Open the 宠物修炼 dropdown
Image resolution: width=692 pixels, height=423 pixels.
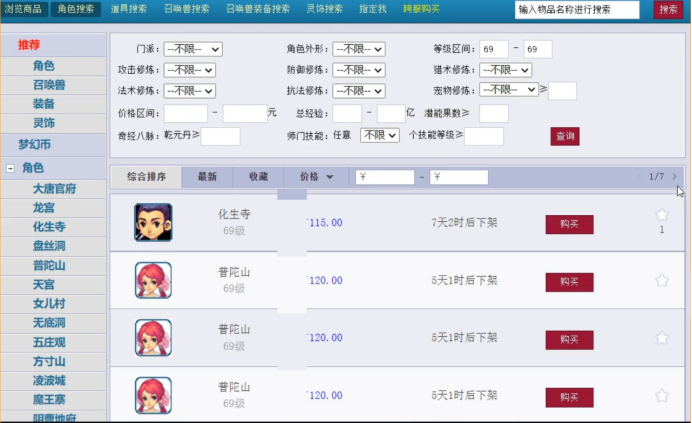pos(508,90)
